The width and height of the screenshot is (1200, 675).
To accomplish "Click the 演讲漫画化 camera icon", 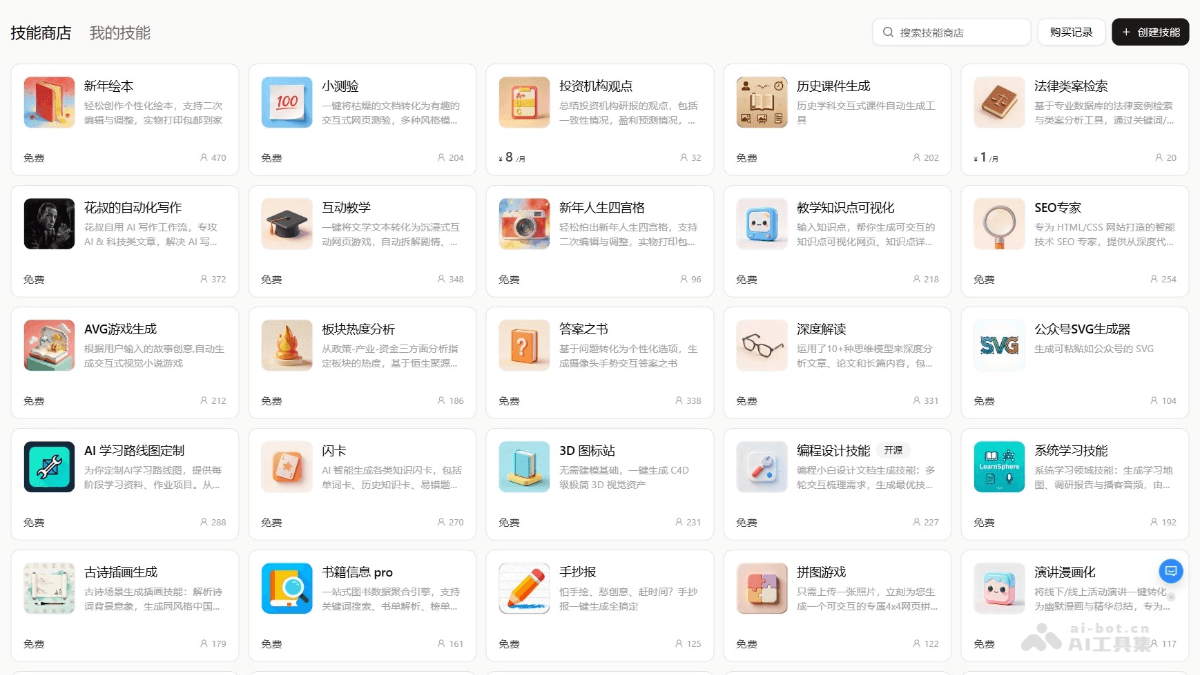I will (x=998, y=587).
